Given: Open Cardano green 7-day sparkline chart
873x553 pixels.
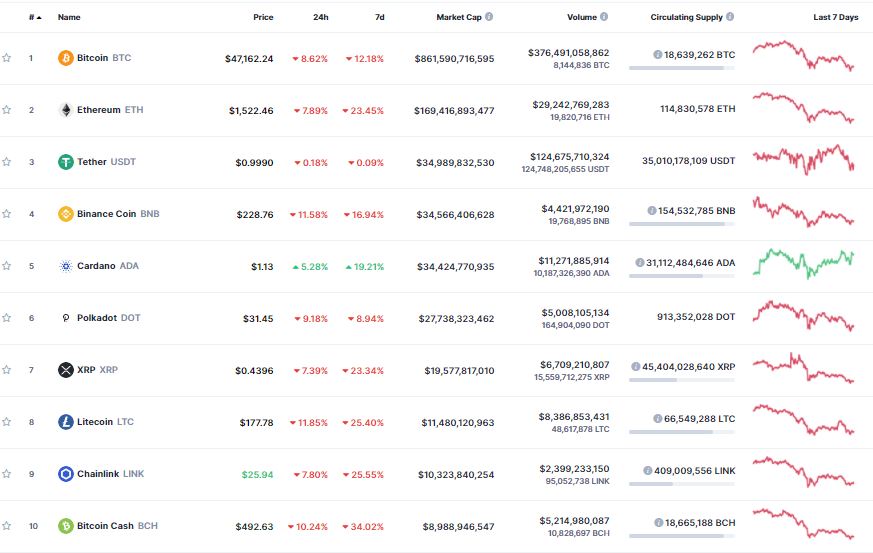Looking at the screenshot, I should coord(803,263).
